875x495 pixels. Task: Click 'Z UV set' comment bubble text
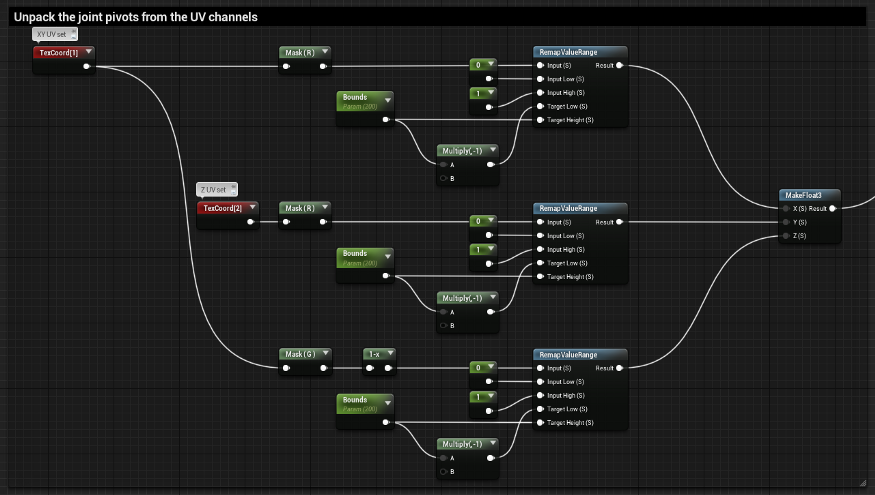pos(213,190)
